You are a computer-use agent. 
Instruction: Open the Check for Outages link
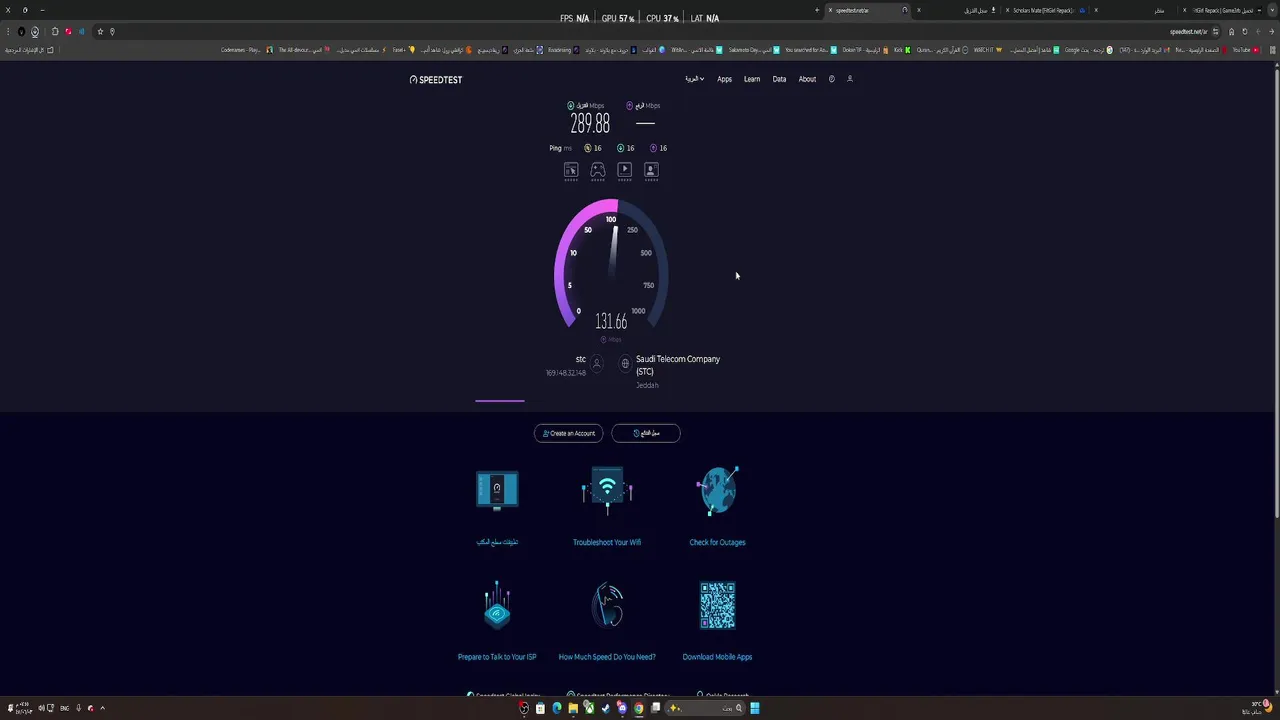click(x=717, y=542)
